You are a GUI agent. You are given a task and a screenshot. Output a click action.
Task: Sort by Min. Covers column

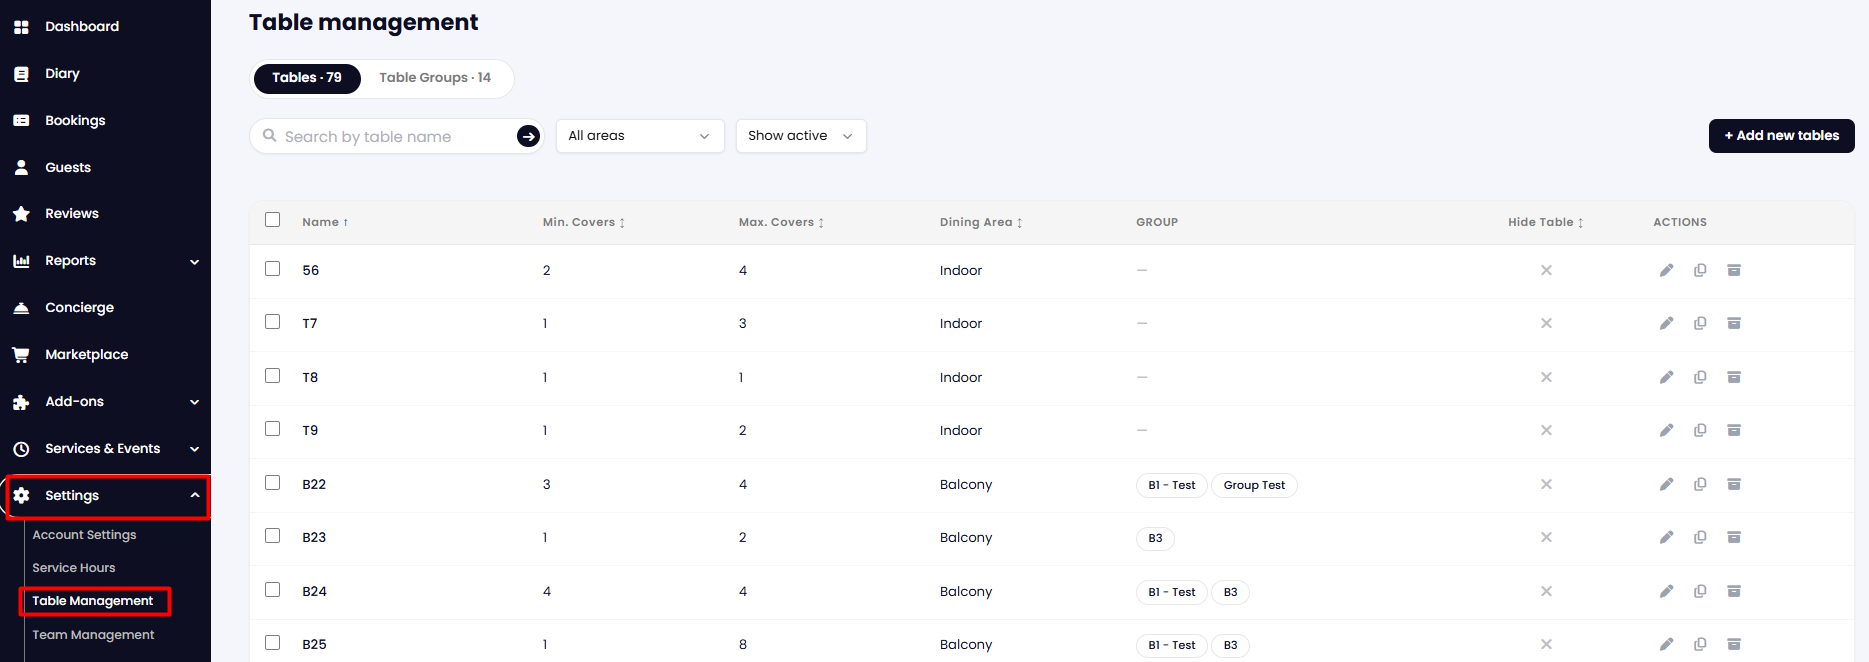coord(583,222)
